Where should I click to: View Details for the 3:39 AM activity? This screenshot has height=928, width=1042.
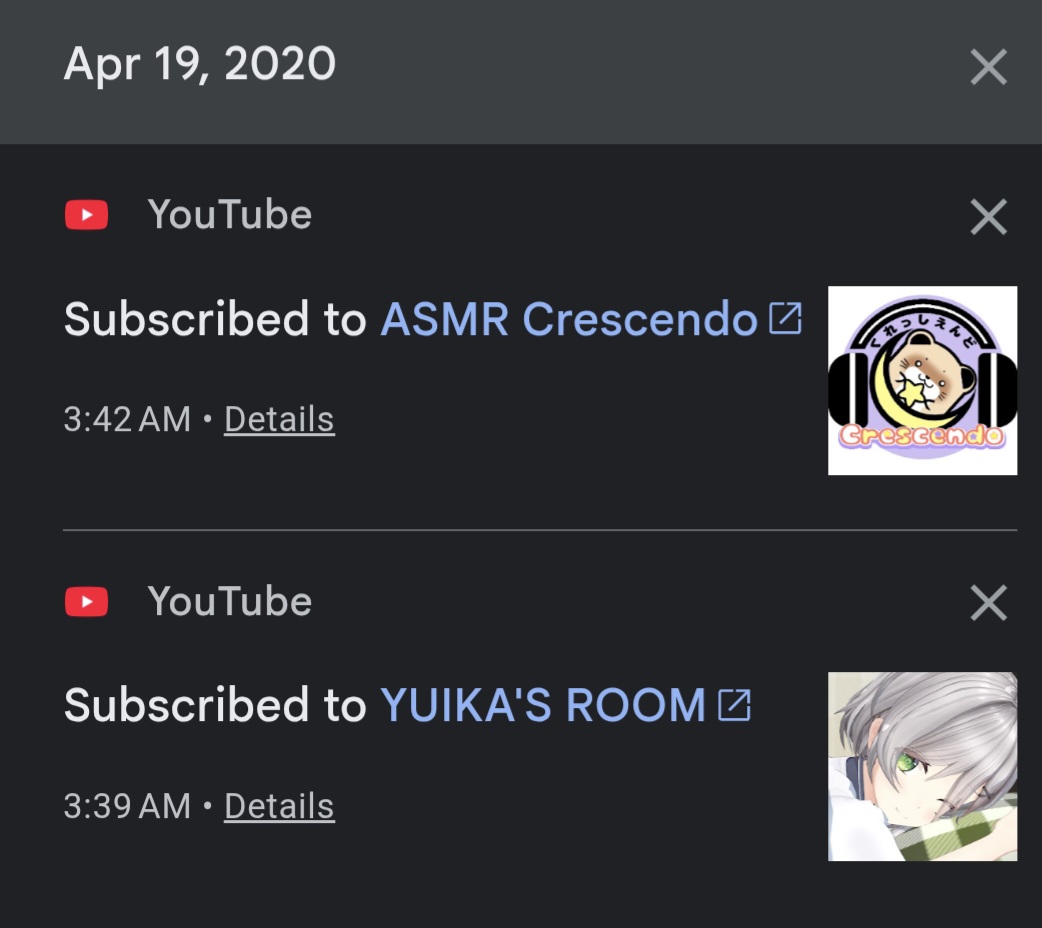point(279,806)
